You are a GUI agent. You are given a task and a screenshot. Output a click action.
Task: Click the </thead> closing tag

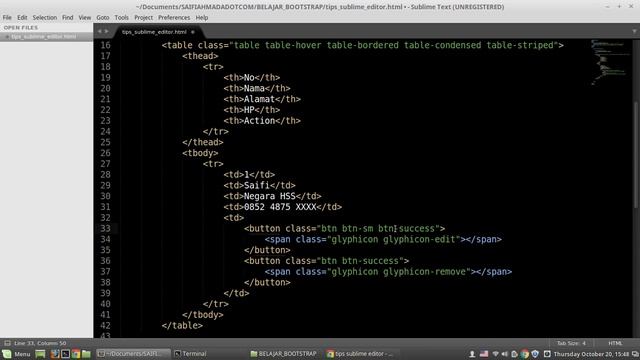[203, 142]
